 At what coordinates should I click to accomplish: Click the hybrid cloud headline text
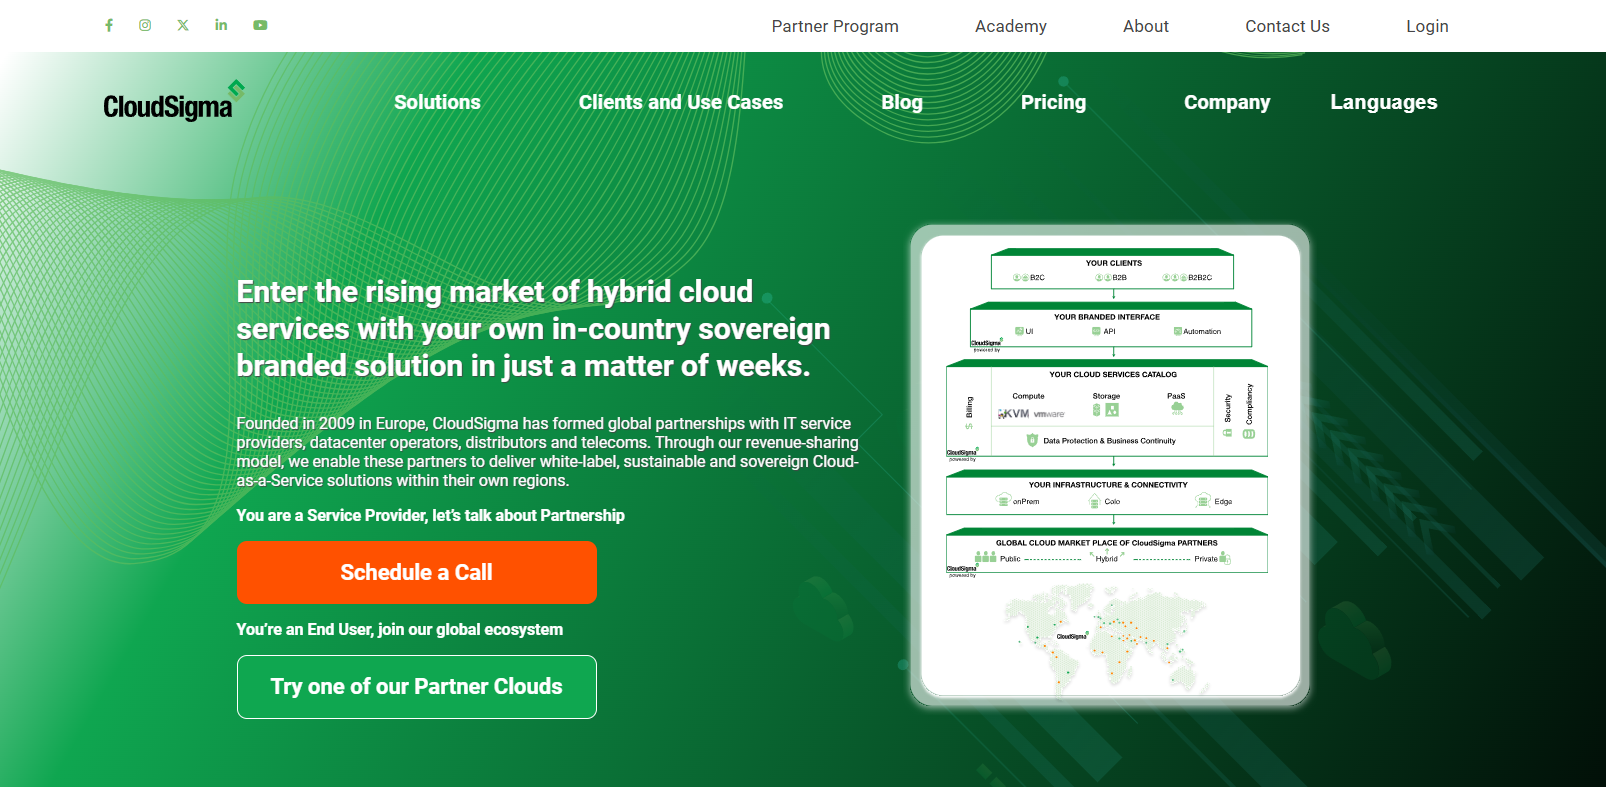pyautogui.click(x=534, y=329)
